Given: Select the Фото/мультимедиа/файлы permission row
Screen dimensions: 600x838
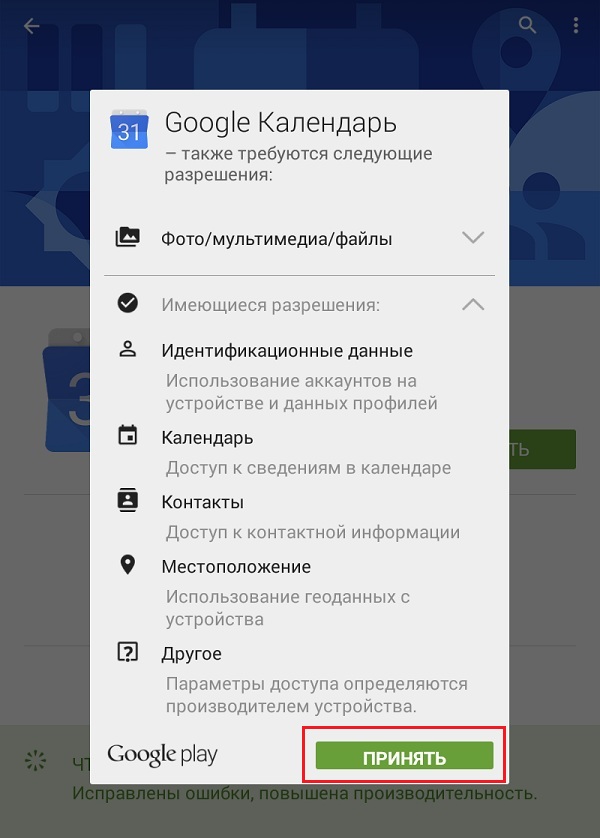Looking at the screenshot, I should (299, 238).
